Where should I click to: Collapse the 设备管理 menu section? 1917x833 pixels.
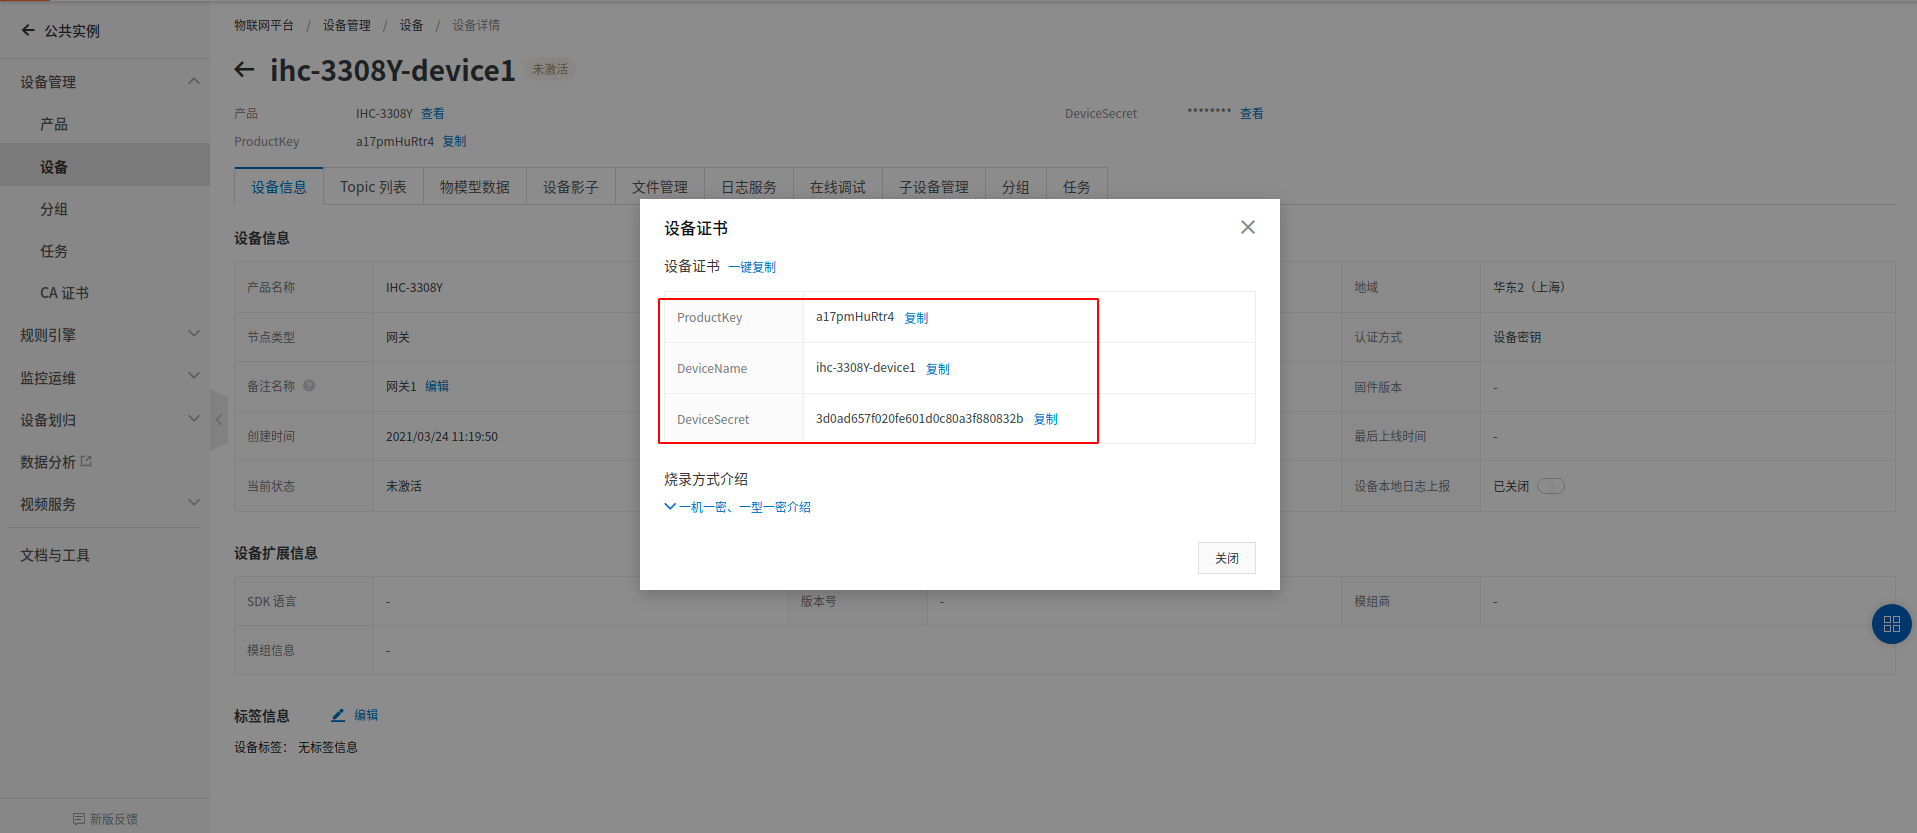194,81
